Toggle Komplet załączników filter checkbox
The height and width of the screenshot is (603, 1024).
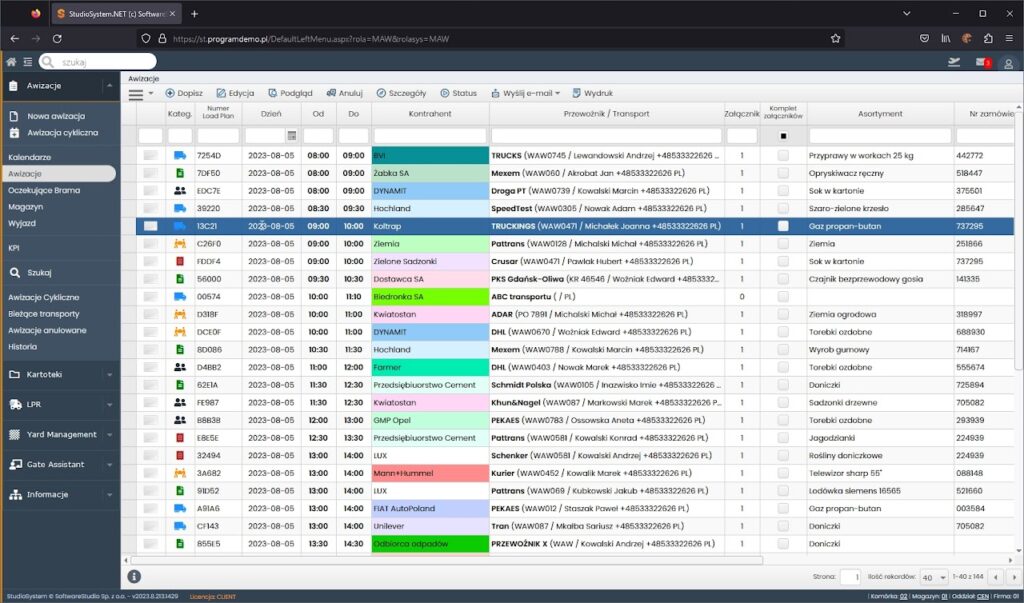coord(783,135)
